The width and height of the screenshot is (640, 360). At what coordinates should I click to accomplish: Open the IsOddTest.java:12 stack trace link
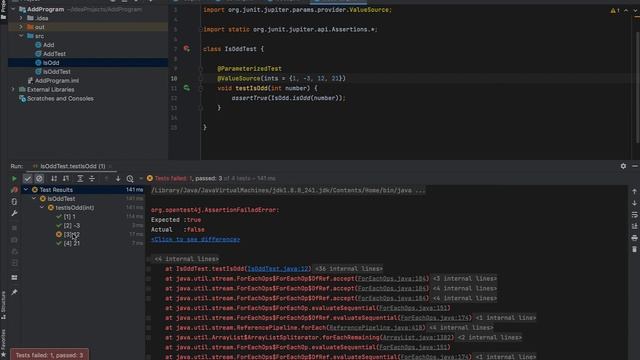(278, 269)
